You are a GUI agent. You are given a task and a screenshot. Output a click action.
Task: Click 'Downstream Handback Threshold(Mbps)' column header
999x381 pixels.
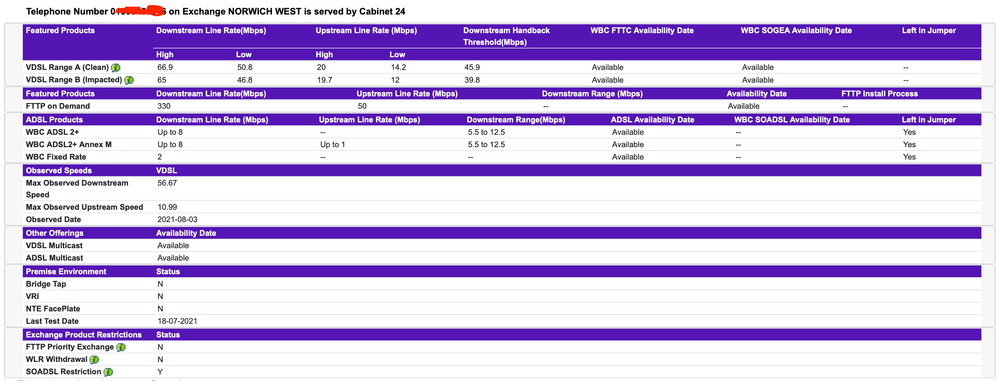click(507, 36)
